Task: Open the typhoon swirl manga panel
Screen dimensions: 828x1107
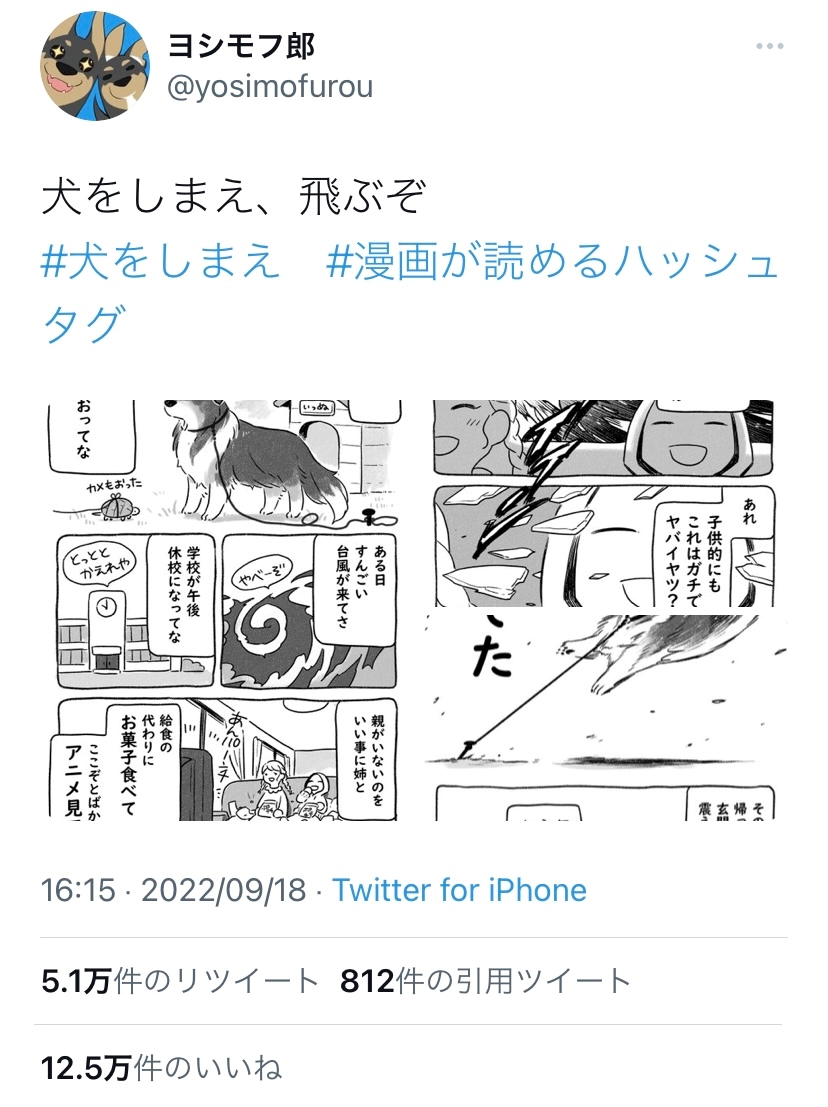Action: [309, 611]
